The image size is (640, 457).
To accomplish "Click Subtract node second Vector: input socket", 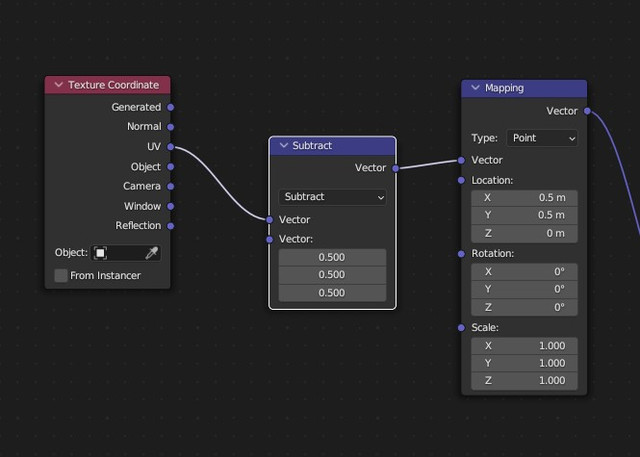I will point(269,240).
